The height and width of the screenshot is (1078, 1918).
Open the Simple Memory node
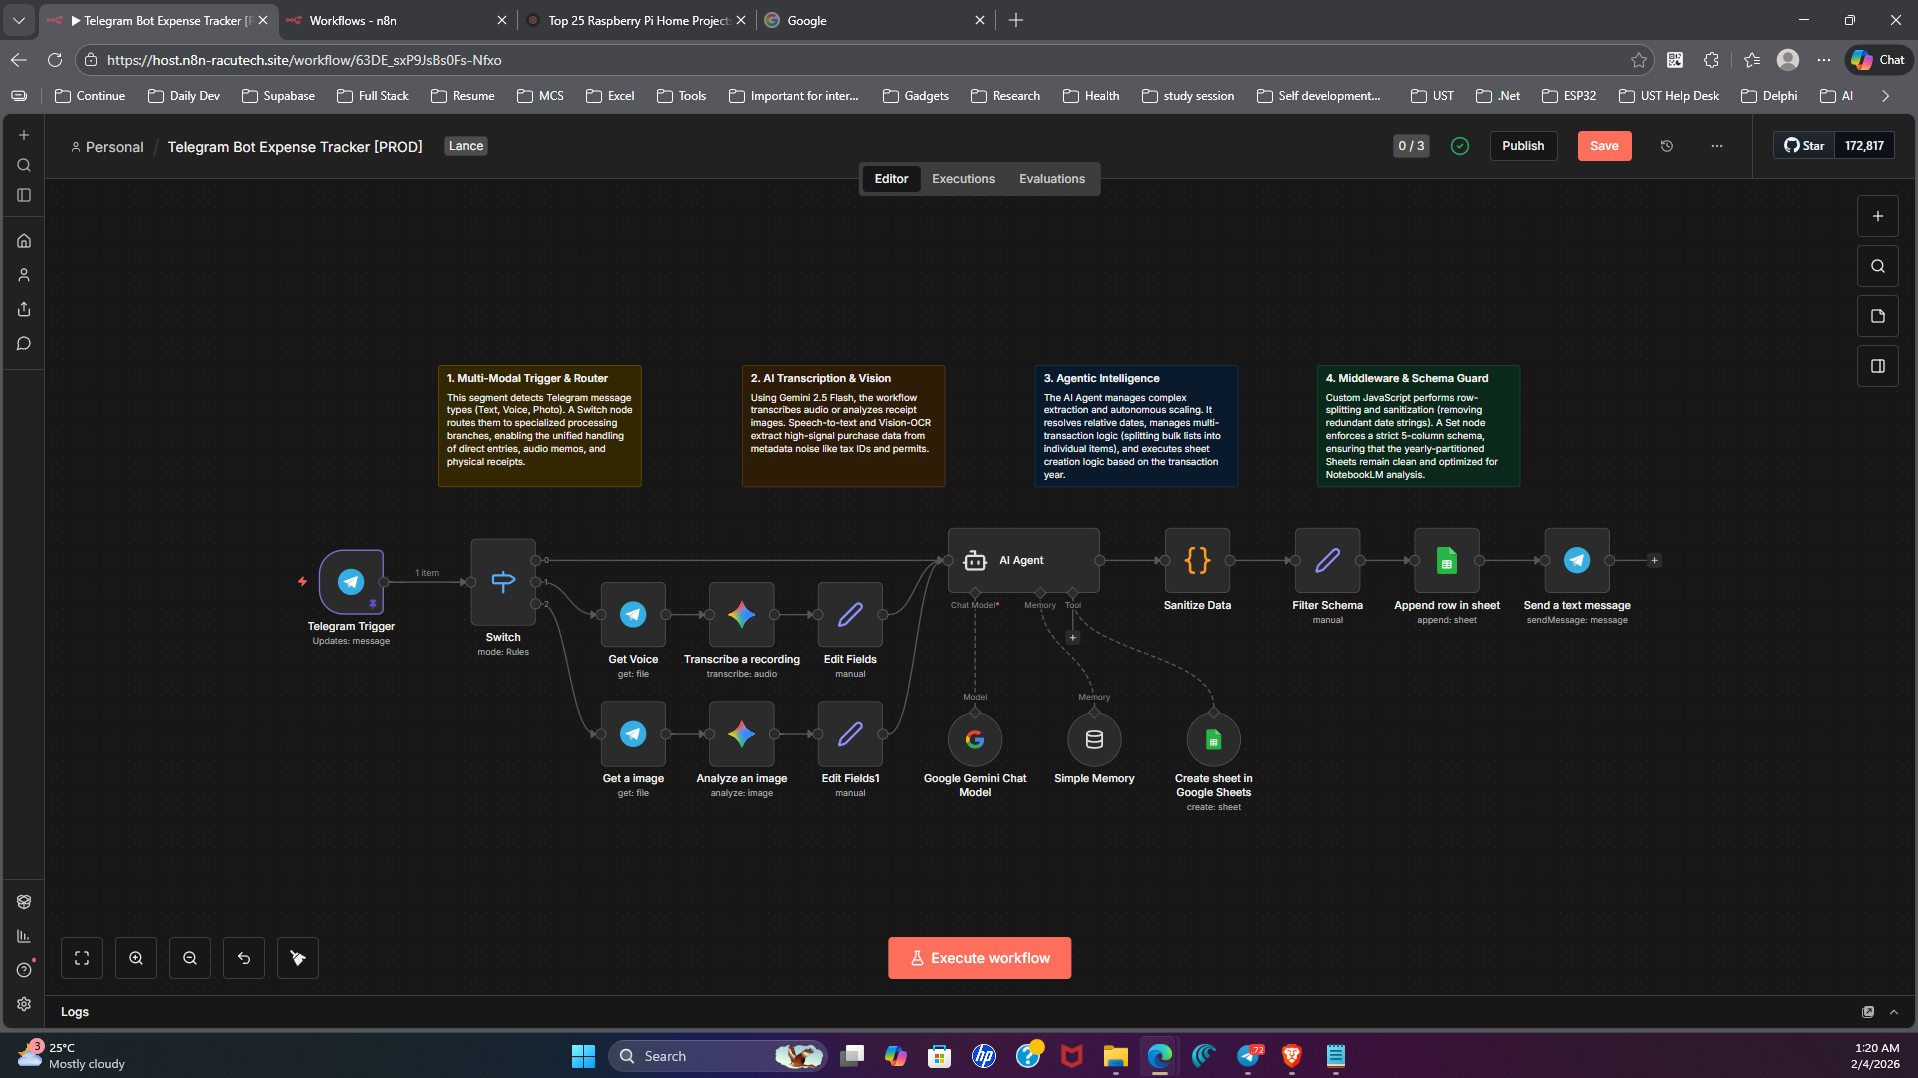tap(1094, 740)
